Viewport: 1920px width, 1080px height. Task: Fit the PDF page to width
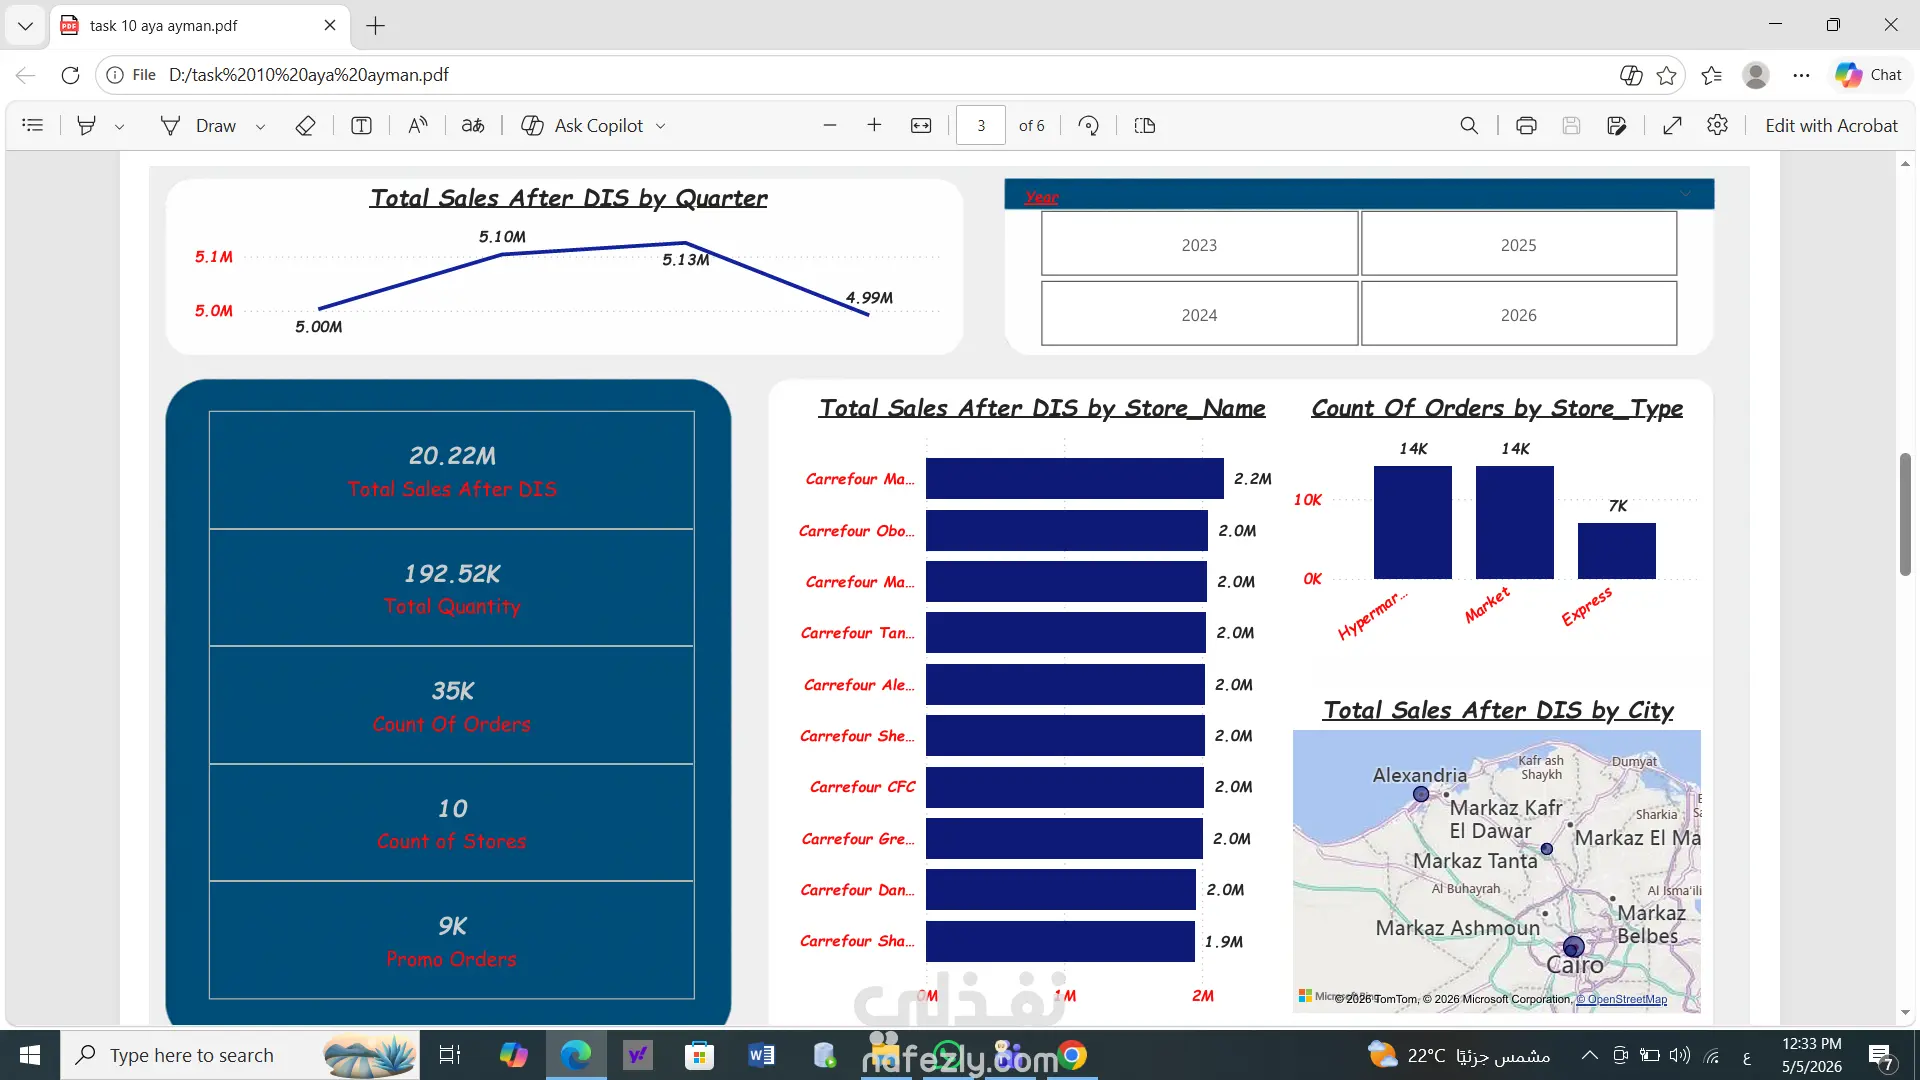(921, 125)
